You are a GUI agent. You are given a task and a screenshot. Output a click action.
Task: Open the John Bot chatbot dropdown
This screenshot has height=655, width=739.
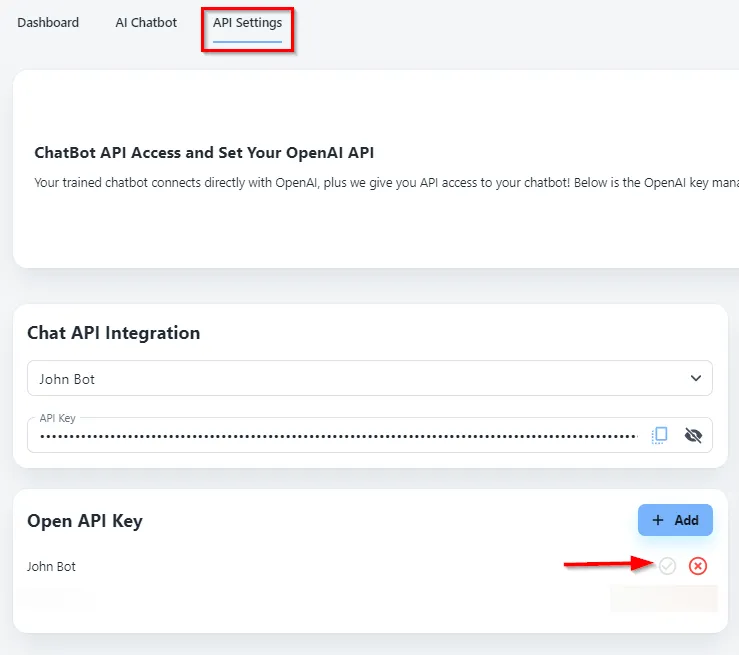coord(370,378)
